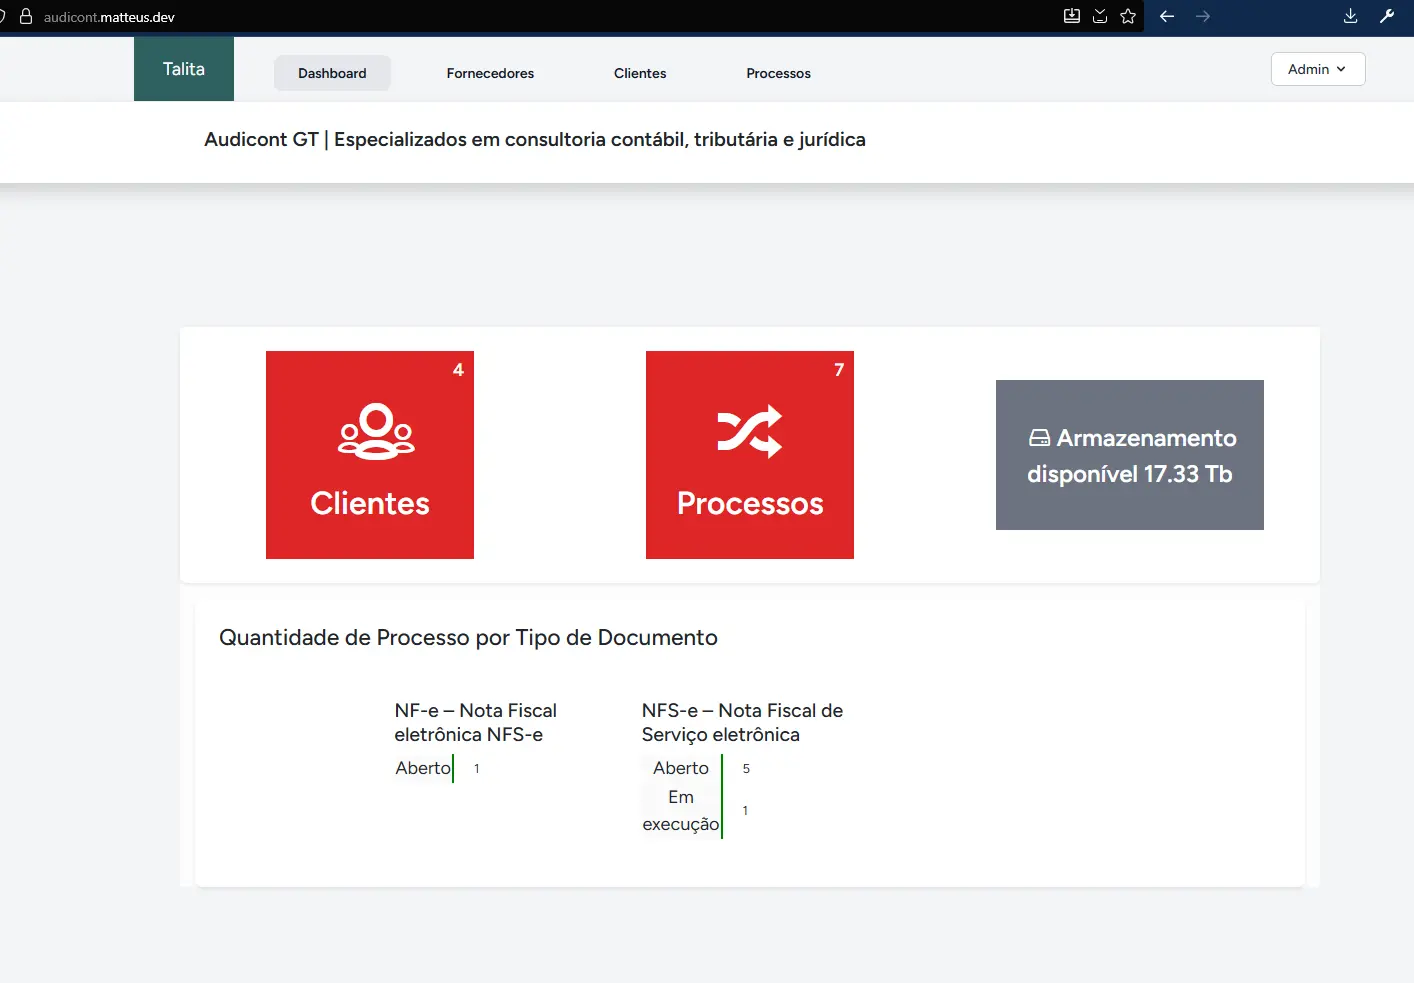
Task: Go to Fornecedores menu item
Action: (490, 73)
